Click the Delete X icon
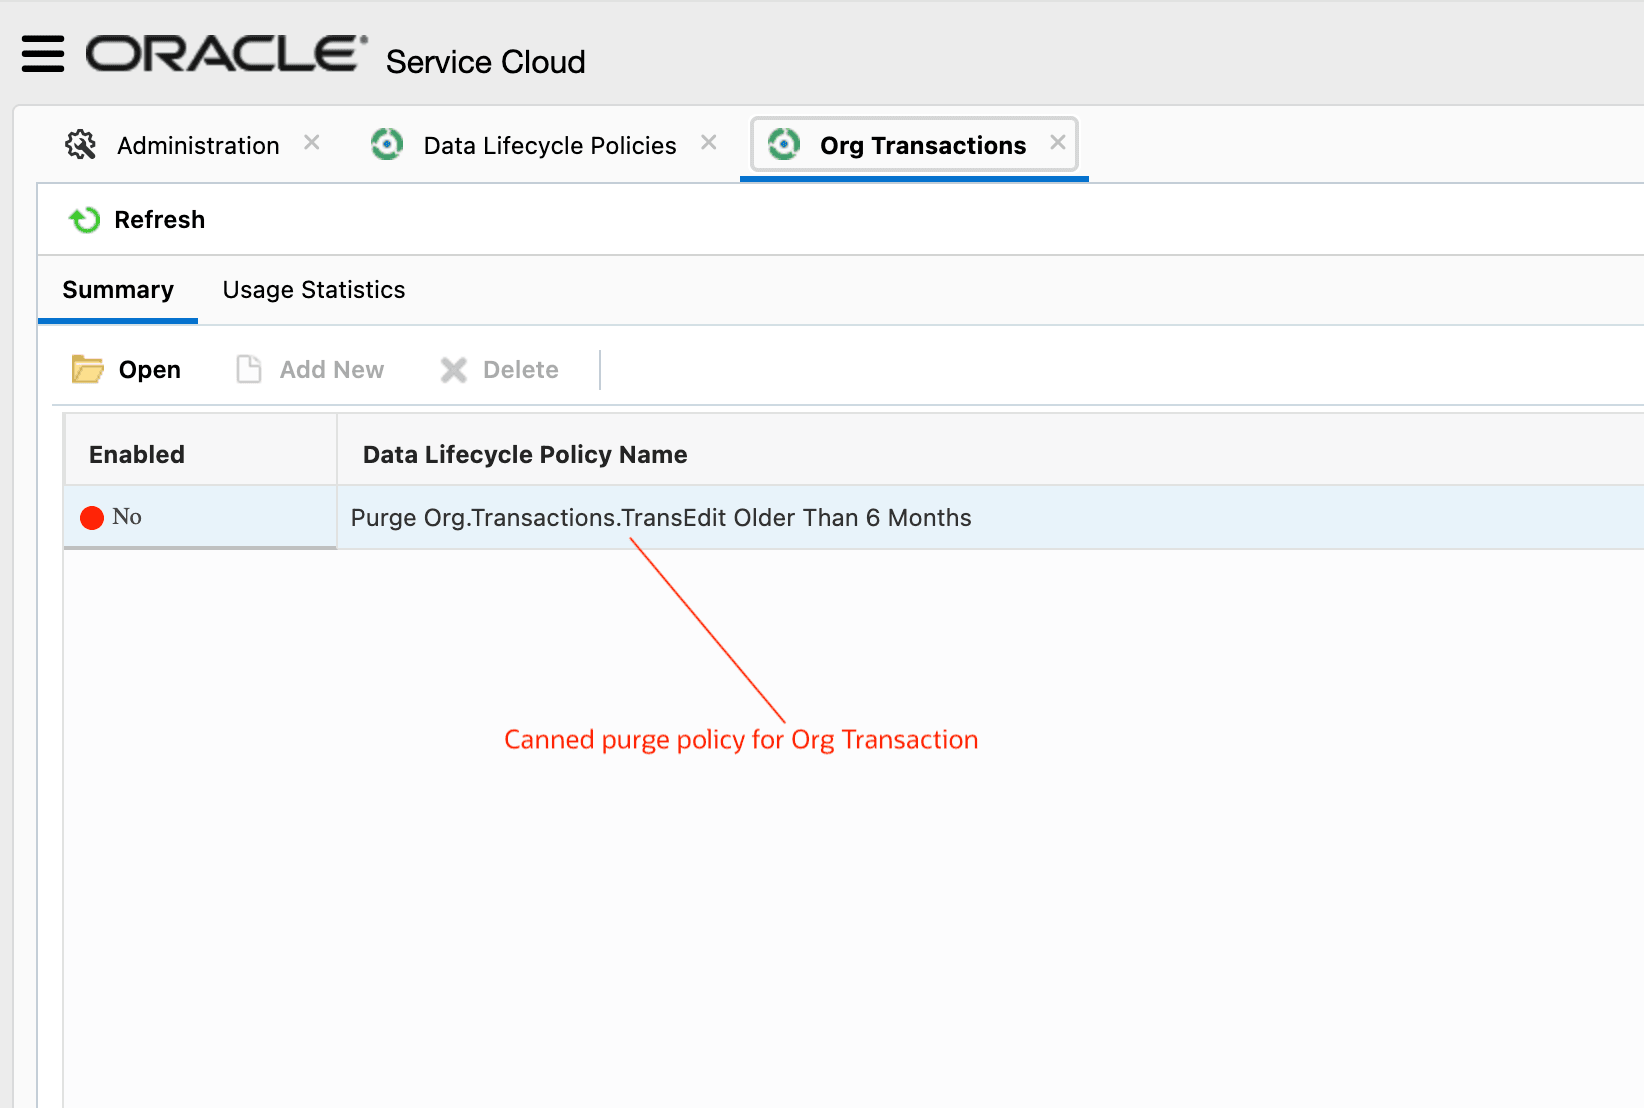 454,370
